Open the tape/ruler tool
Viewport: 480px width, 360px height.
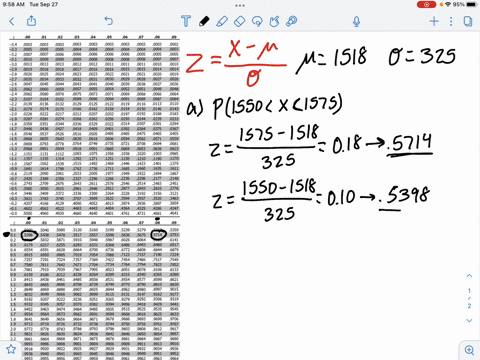292,21
